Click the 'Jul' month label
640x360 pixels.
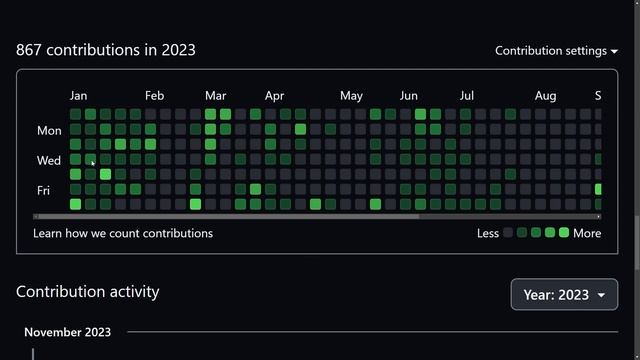pos(467,96)
